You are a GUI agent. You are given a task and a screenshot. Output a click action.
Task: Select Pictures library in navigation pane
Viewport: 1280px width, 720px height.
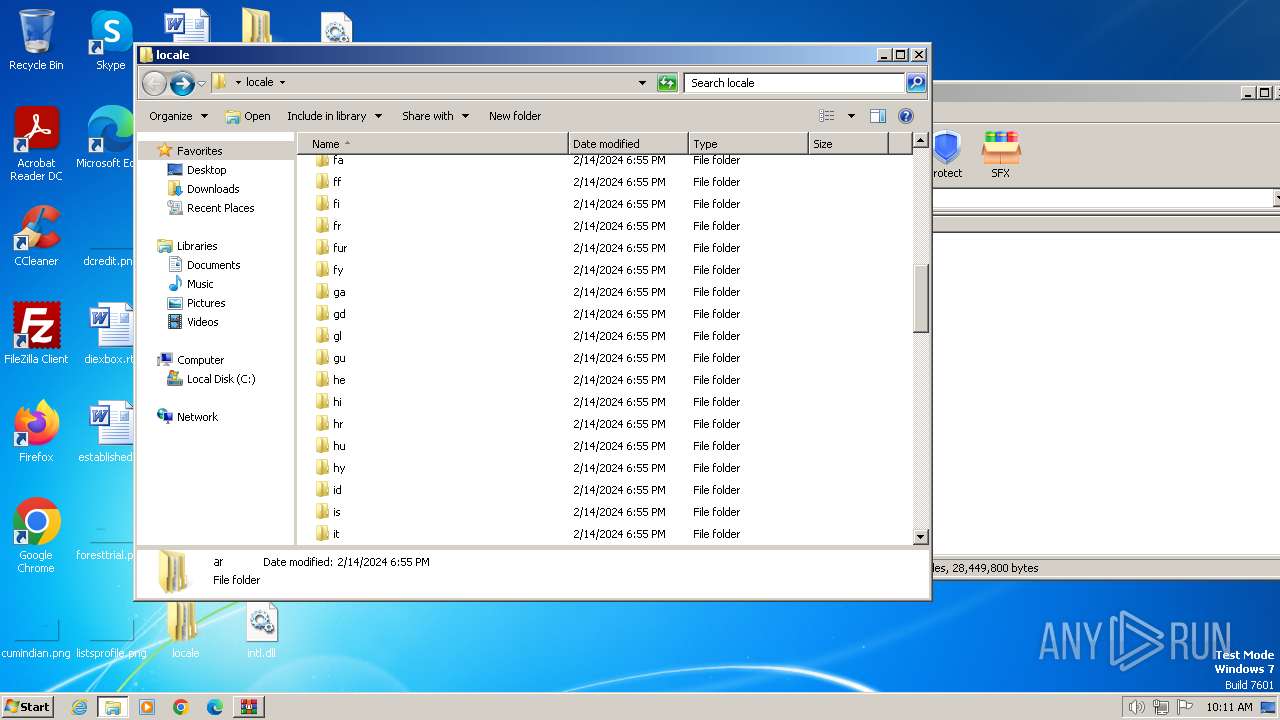click(206, 303)
